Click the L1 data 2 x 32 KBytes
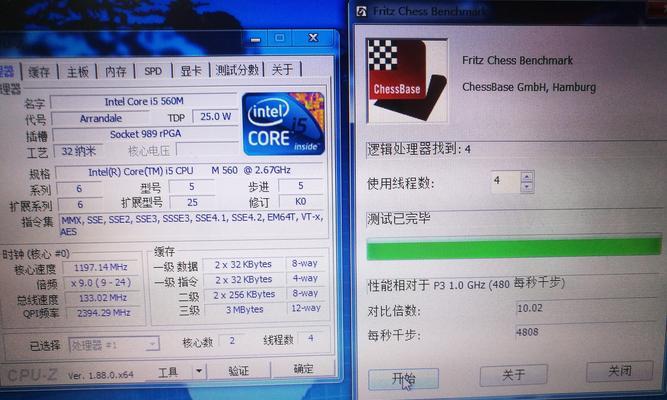Image resolution: width=667 pixels, height=400 pixels. pos(243,264)
